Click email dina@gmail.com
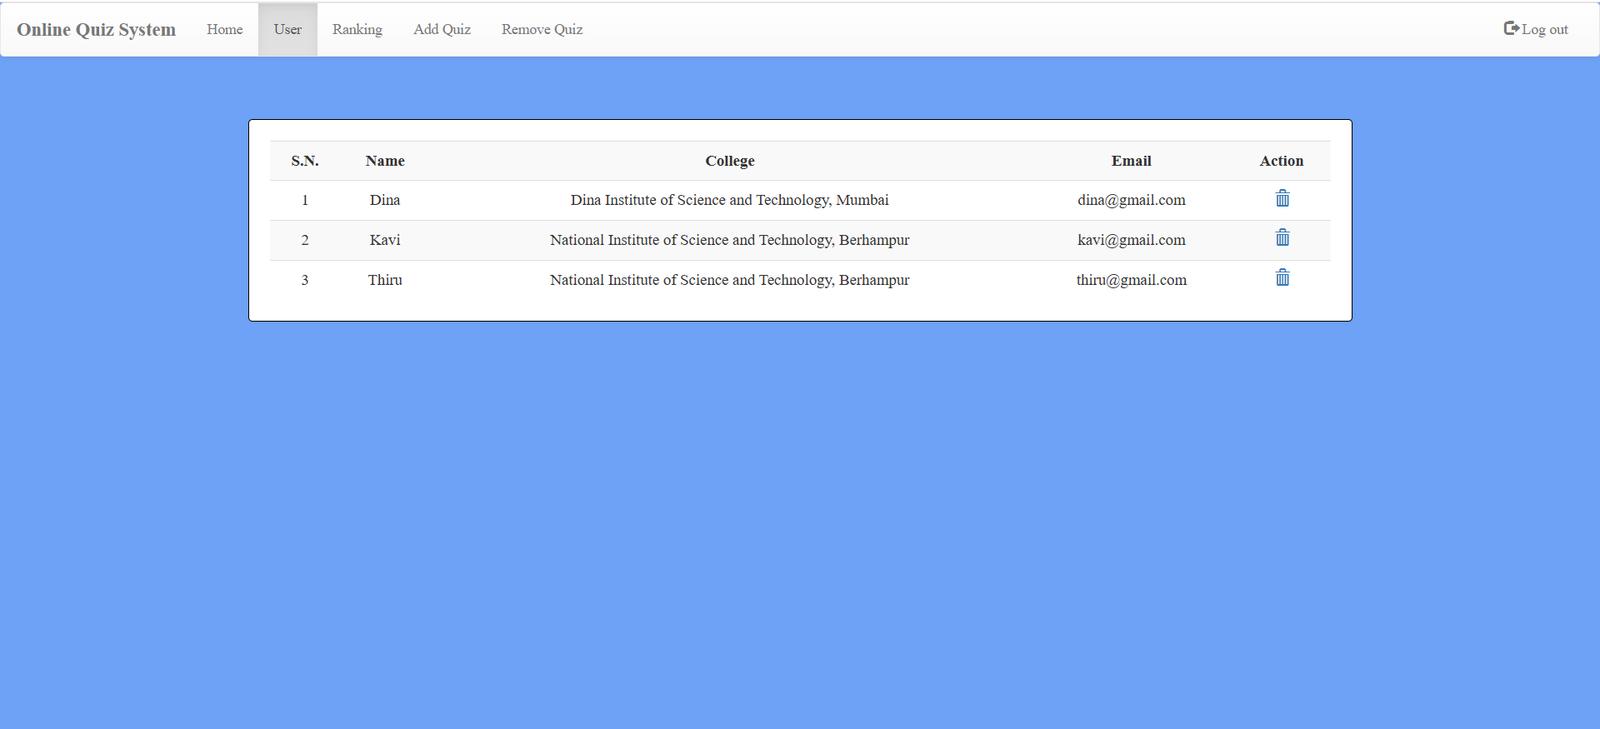 point(1131,200)
